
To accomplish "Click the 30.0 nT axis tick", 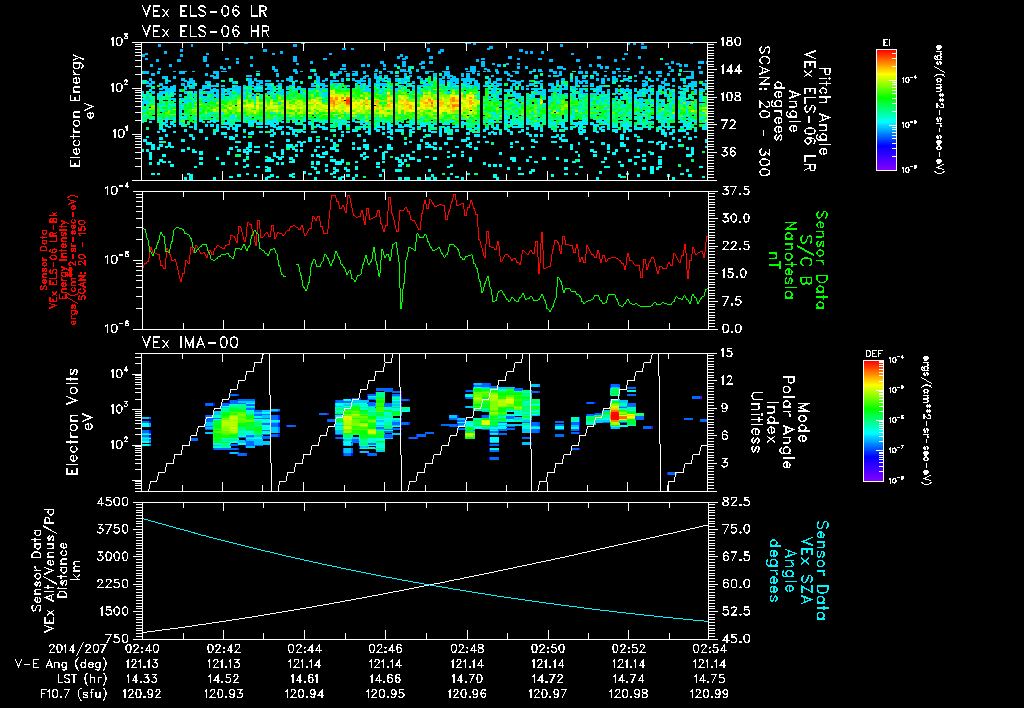I will point(735,218).
